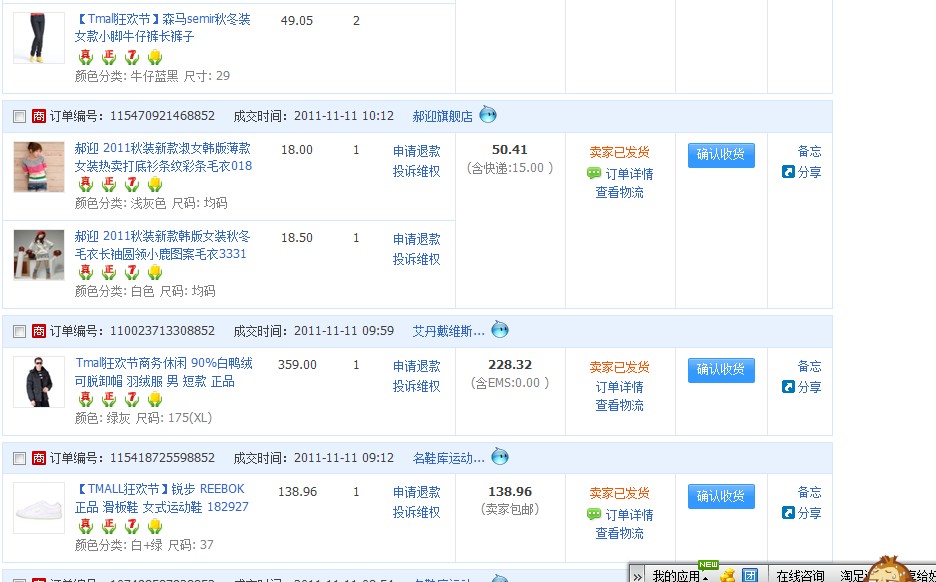Click 备忘 for the 138.96 order

click(x=809, y=492)
